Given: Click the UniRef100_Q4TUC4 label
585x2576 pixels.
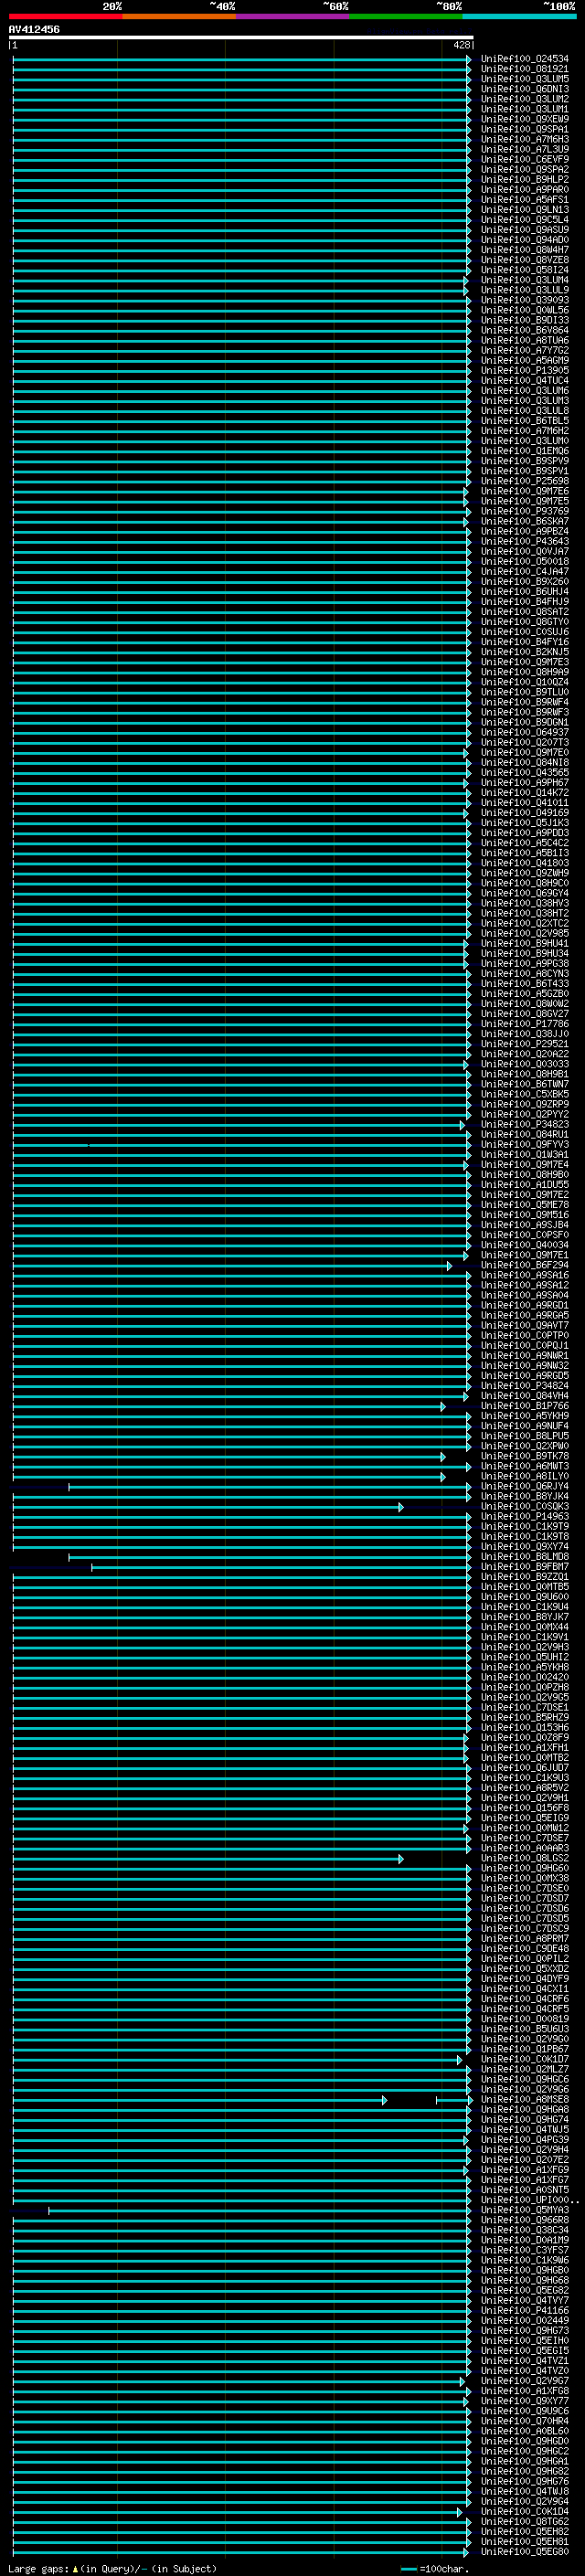Looking at the screenshot, I should click(x=524, y=381).
